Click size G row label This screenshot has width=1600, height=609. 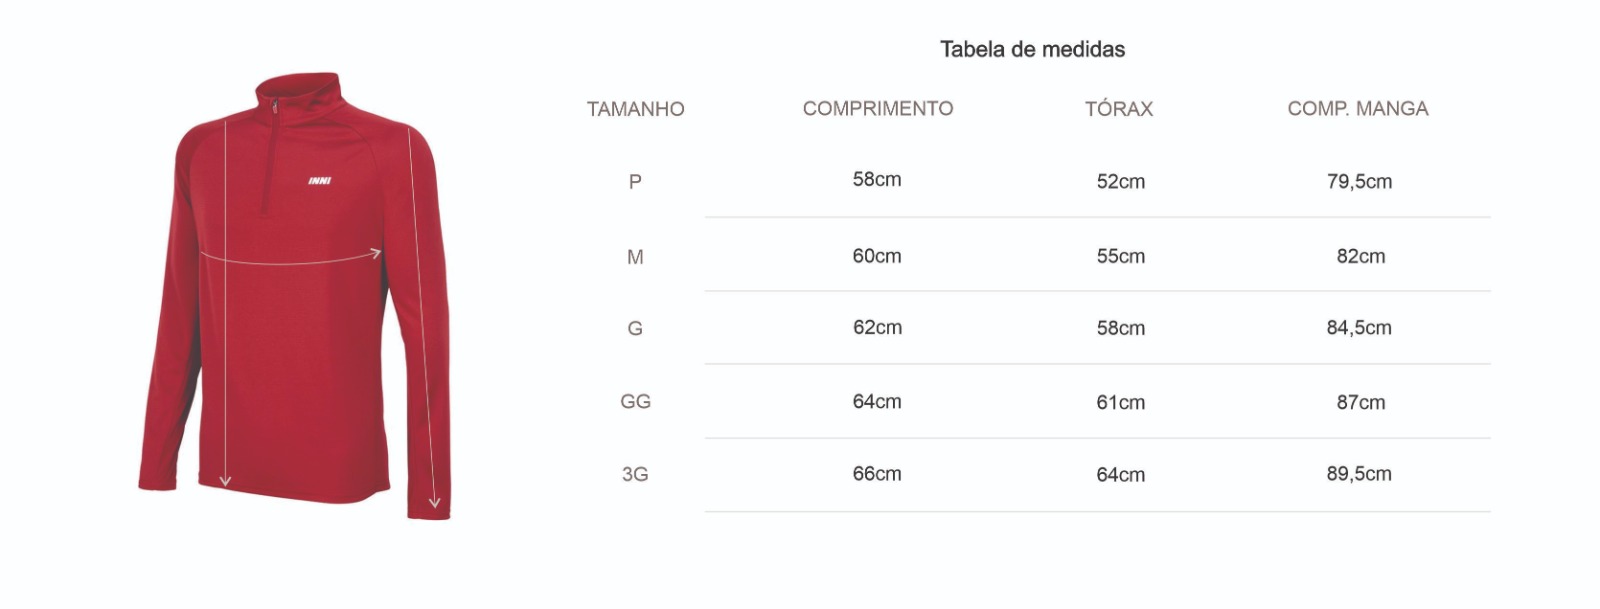tap(635, 328)
